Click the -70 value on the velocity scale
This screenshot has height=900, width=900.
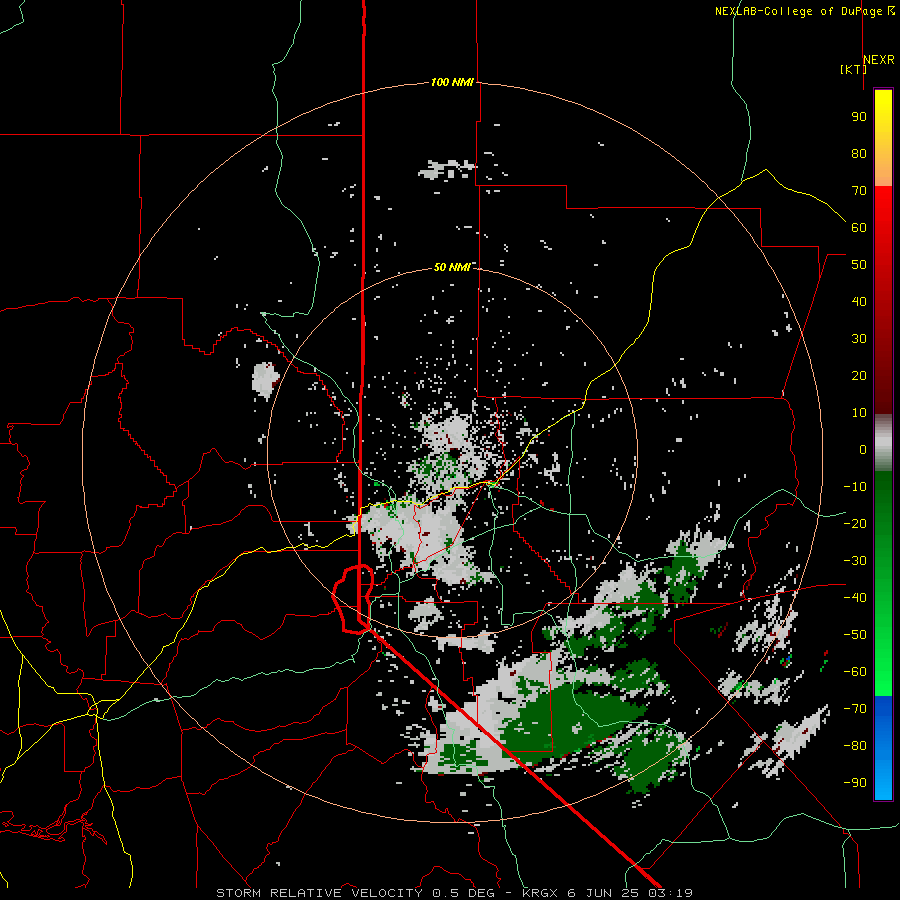855,709
